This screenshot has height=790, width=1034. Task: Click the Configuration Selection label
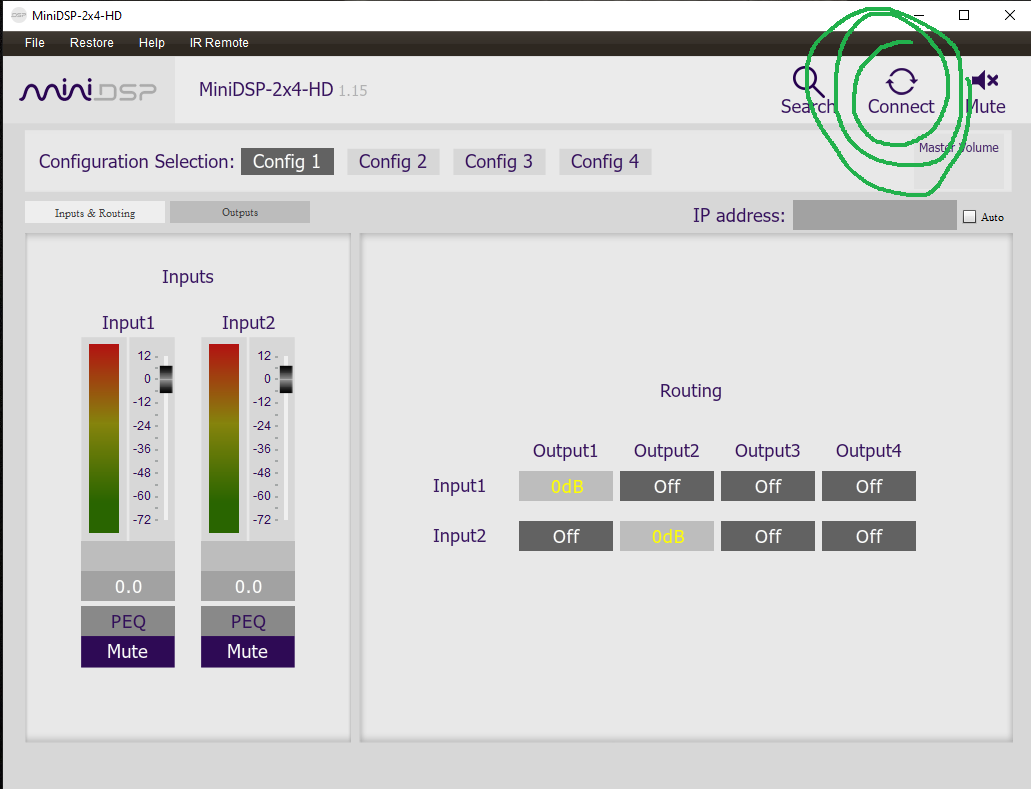137,162
